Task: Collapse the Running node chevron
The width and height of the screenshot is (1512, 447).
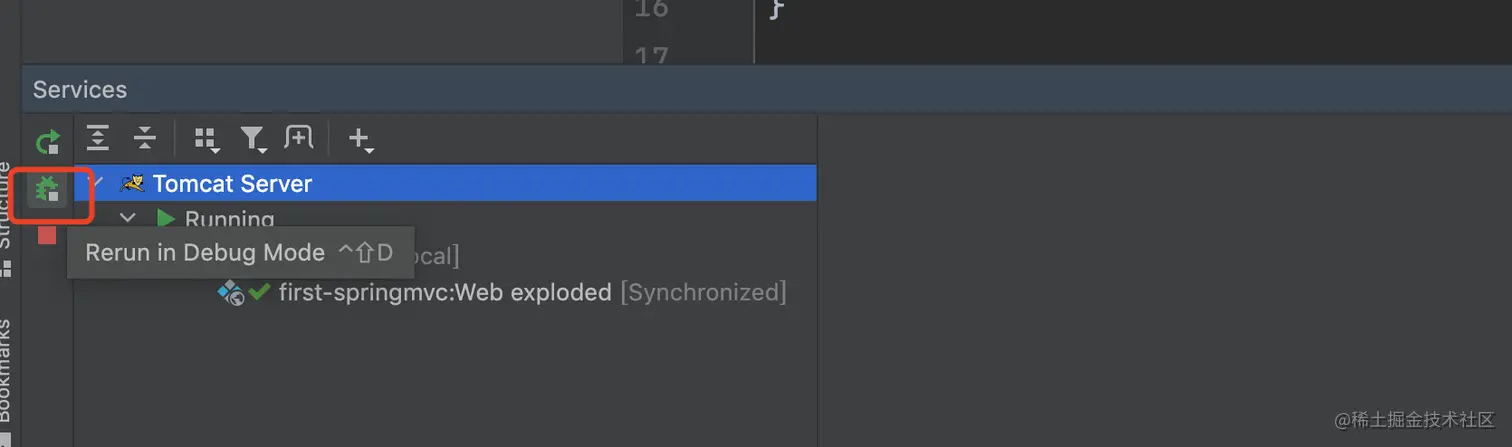Action: point(128,218)
